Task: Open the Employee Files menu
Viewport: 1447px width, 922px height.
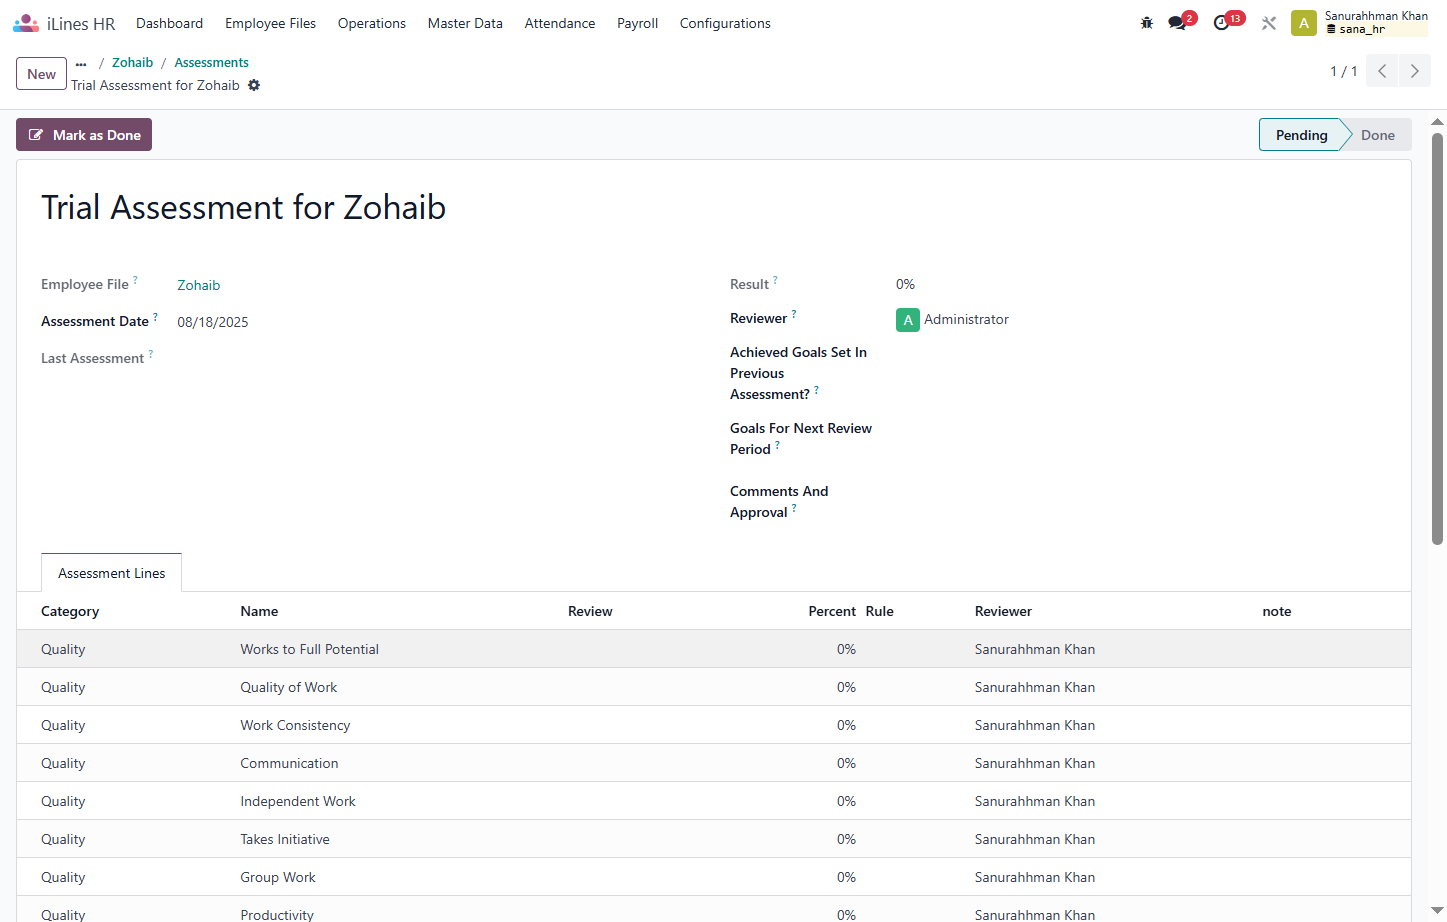Action: coord(270,23)
